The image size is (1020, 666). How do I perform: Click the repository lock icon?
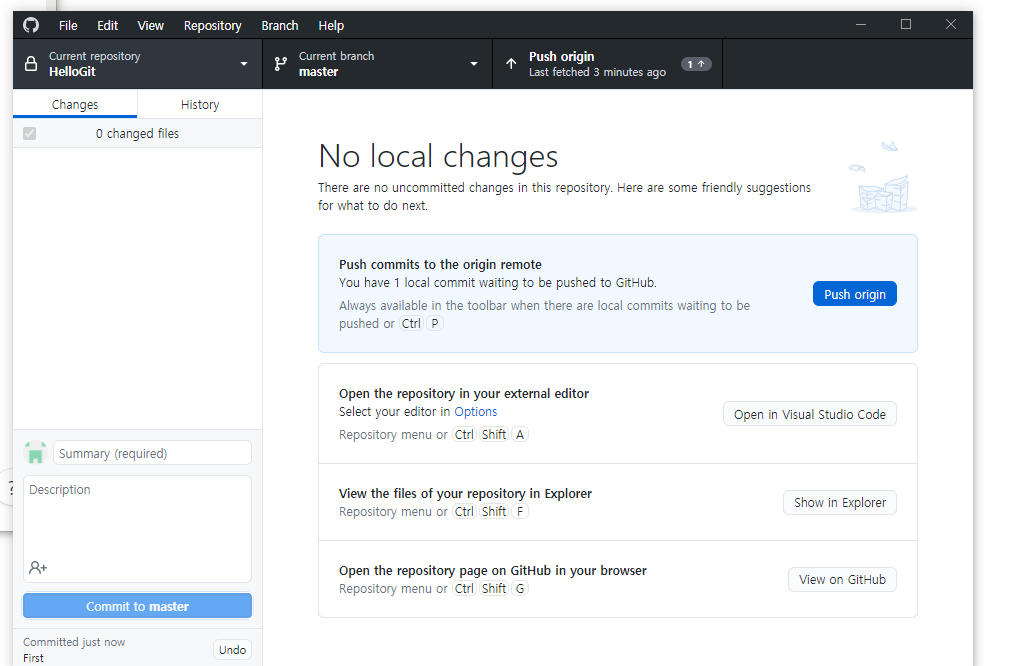tap(31, 64)
